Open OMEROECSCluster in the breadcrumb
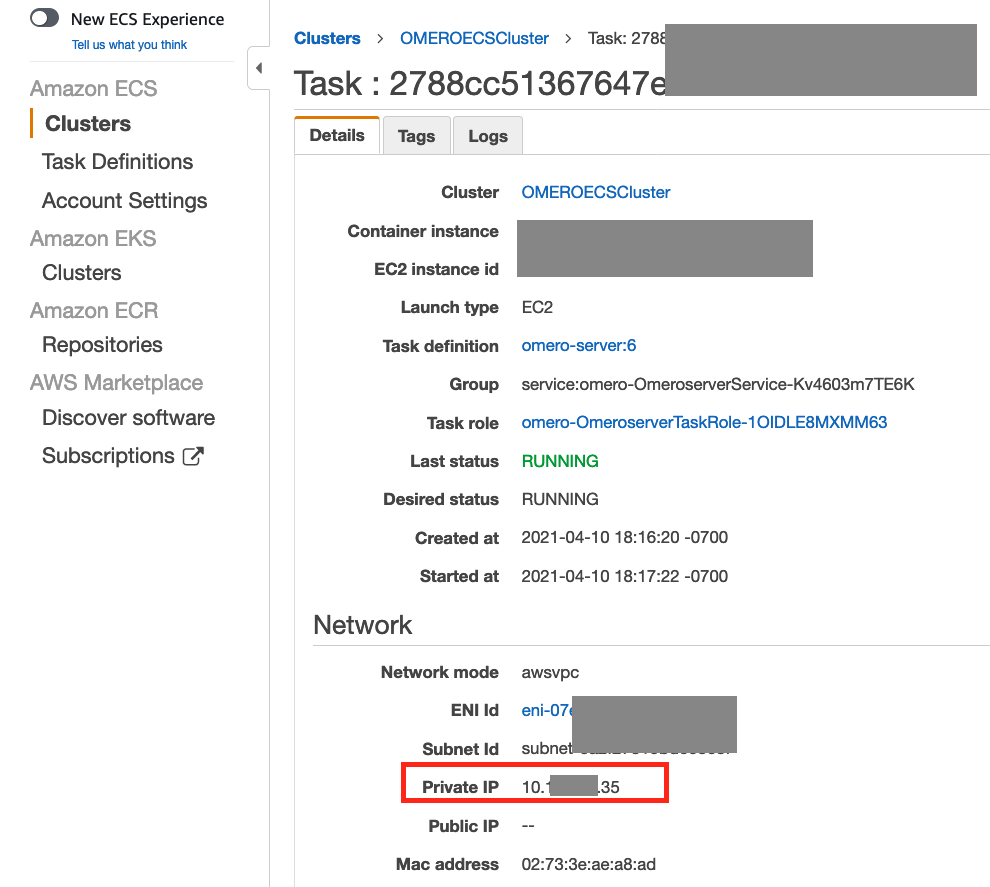 point(474,39)
